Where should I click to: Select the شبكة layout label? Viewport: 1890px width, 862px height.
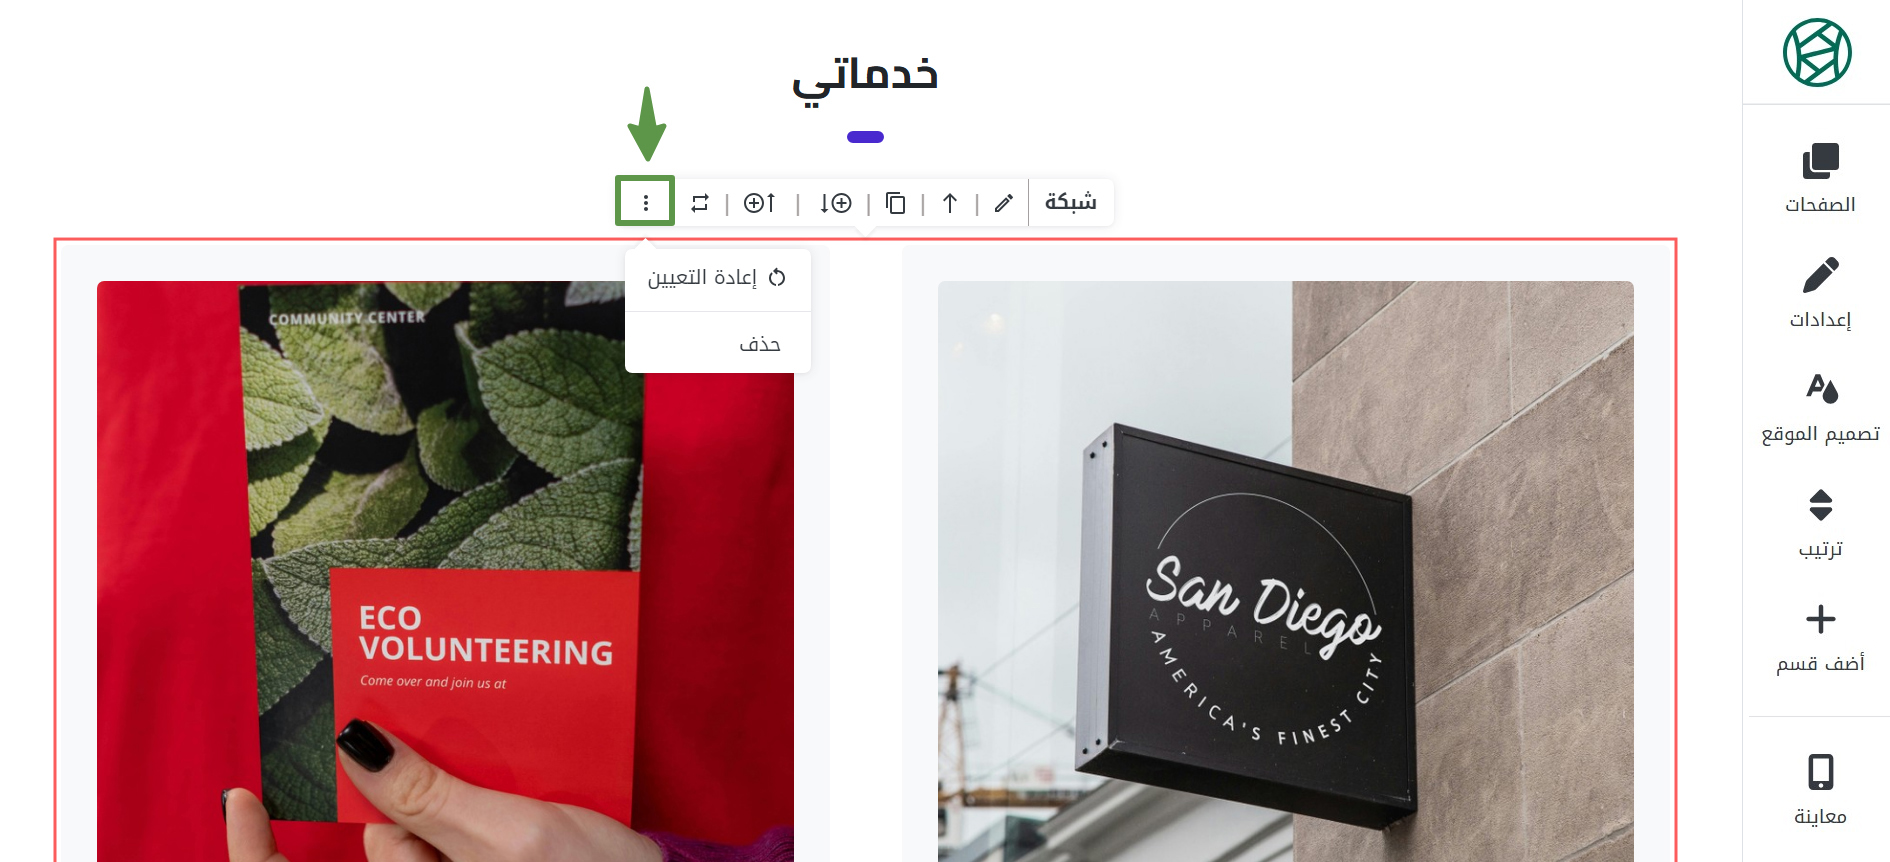point(1070,202)
